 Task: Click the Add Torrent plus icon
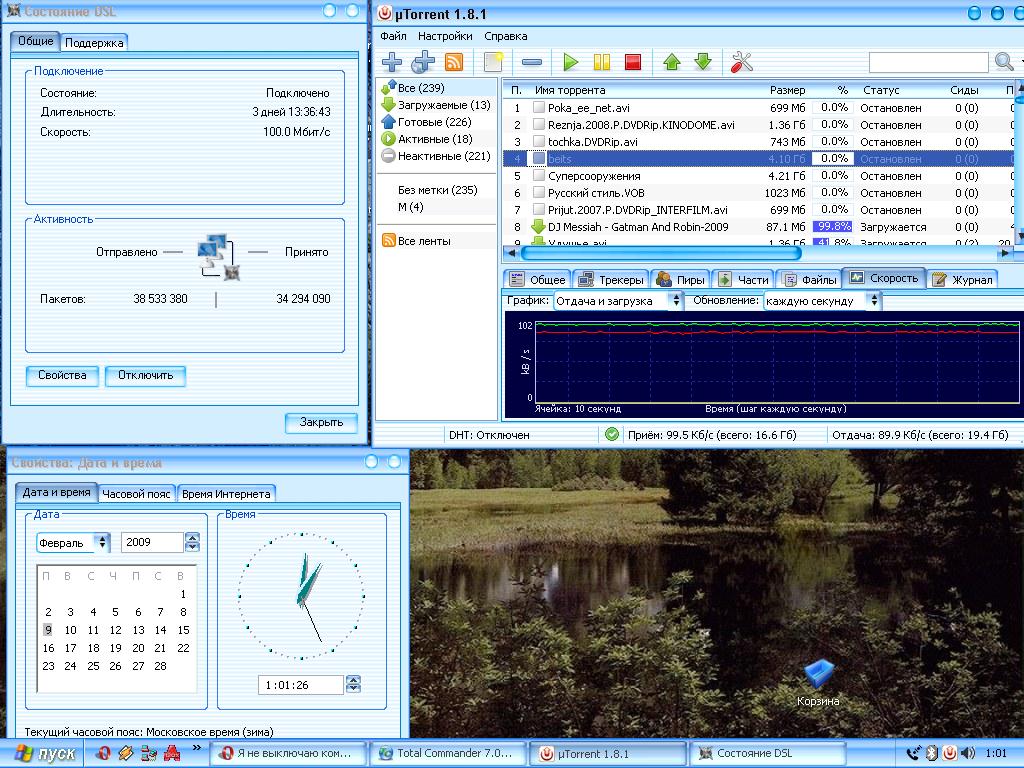(x=392, y=62)
